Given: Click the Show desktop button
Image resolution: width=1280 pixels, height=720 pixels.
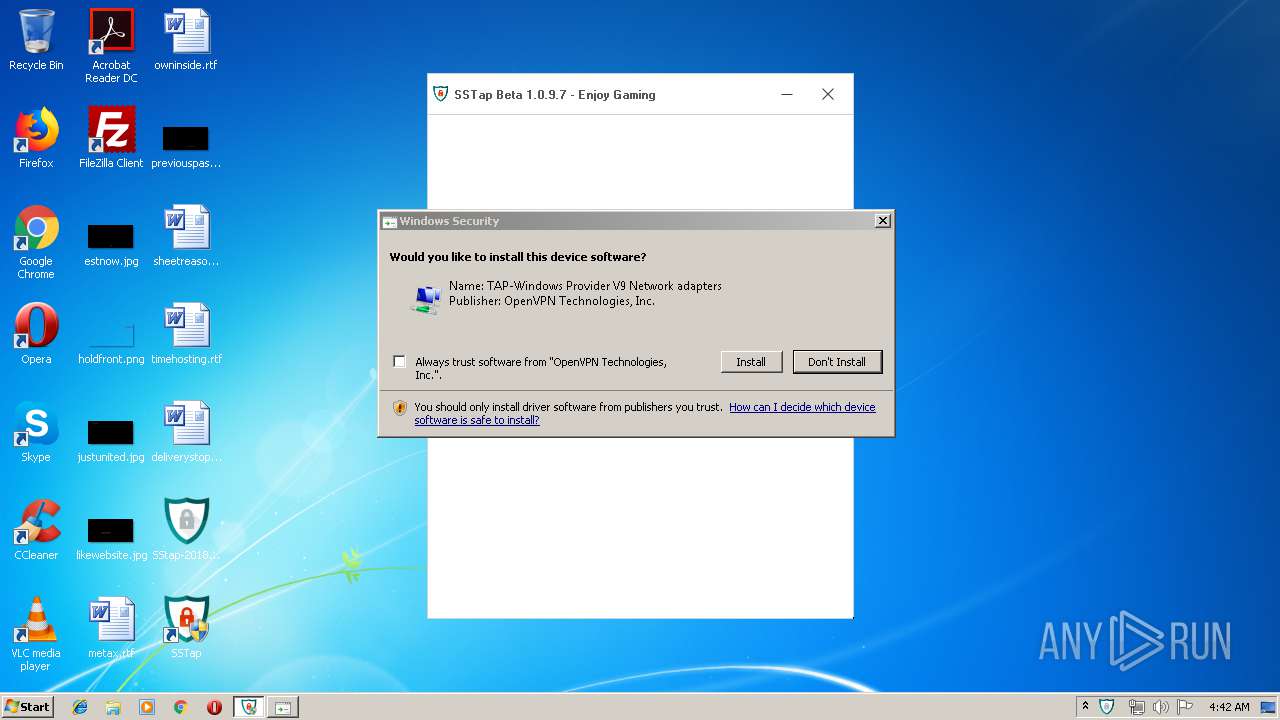Looking at the screenshot, I should coord(1270,707).
